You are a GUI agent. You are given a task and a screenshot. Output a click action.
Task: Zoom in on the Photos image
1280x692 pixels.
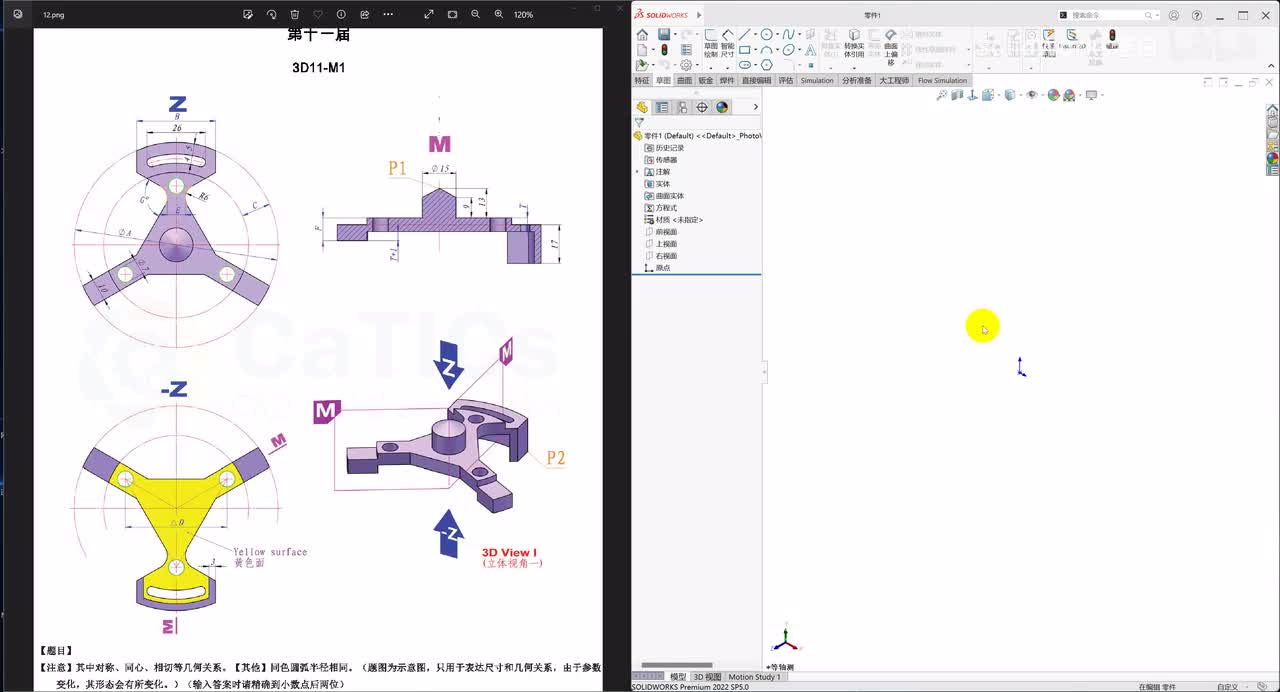(x=499, y=15)
